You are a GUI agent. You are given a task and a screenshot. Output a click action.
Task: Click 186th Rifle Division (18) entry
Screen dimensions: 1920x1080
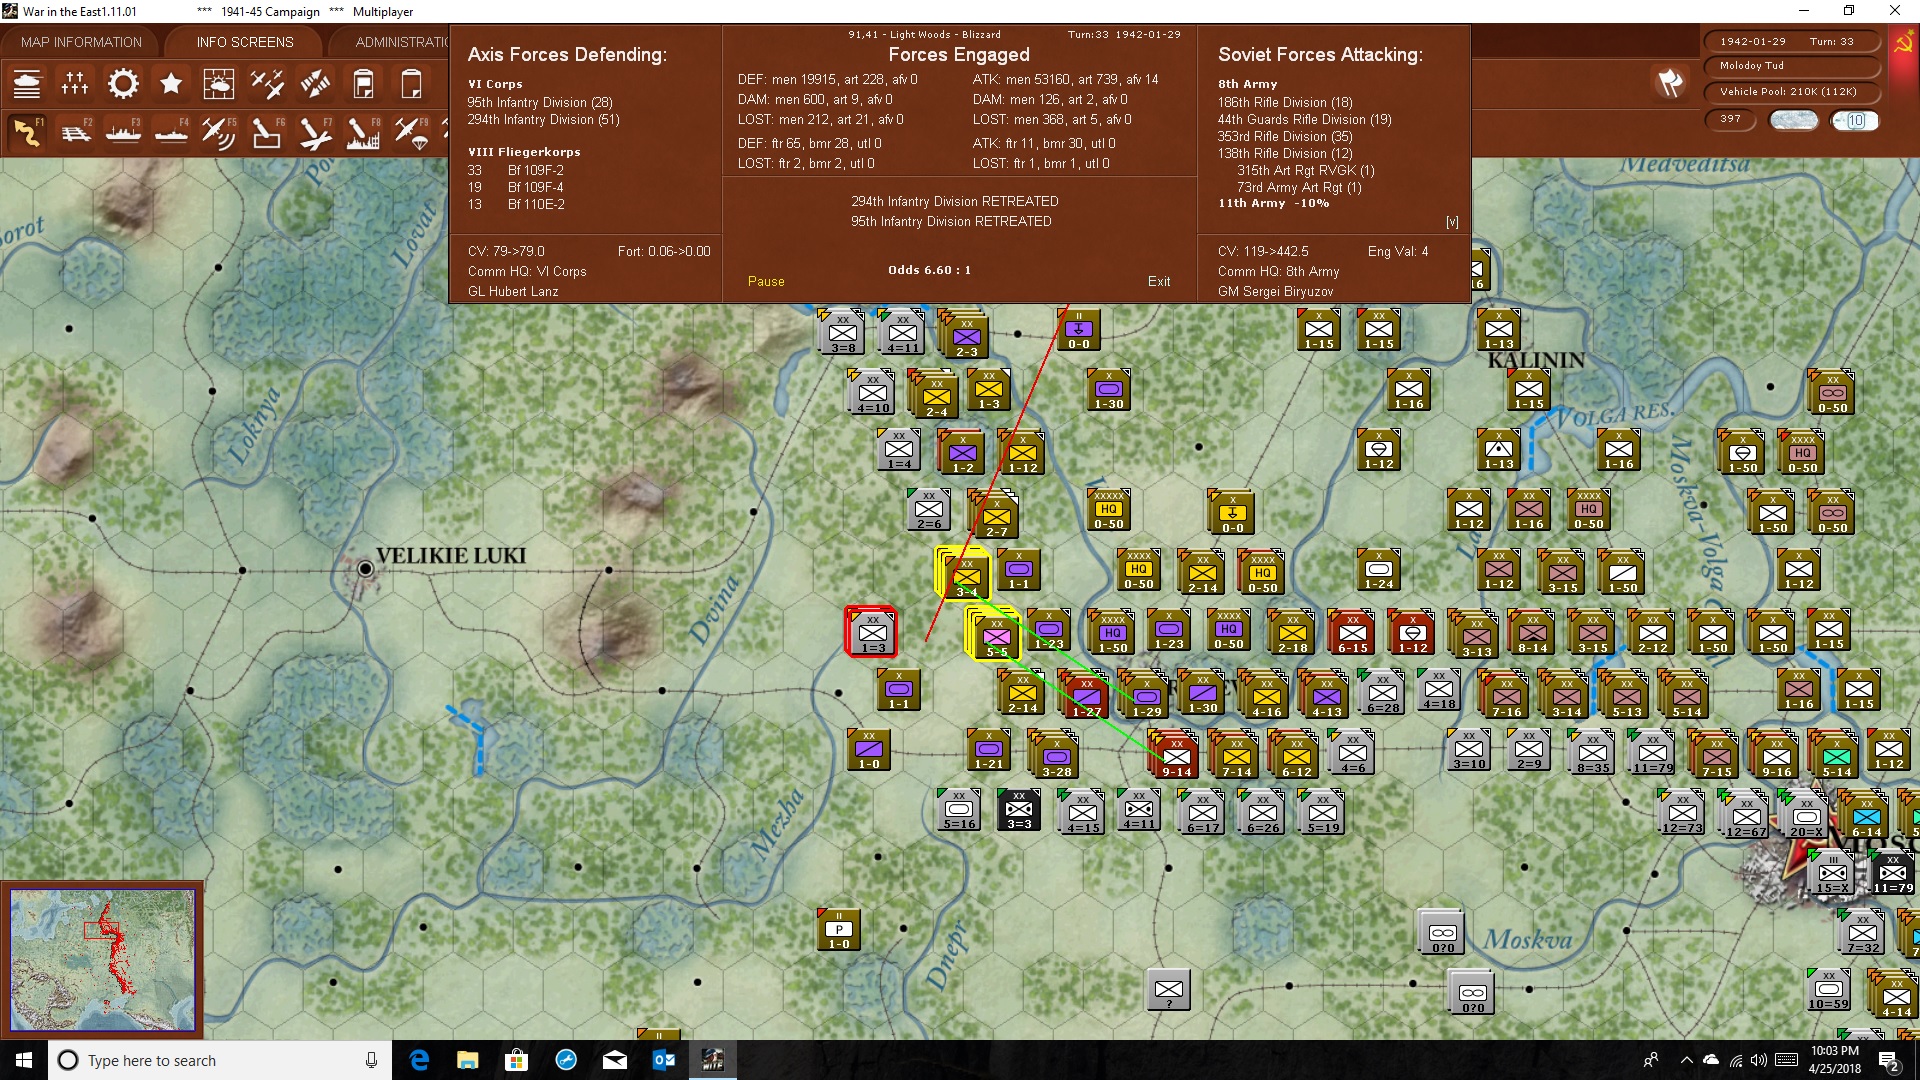[x=1285, y=103]
